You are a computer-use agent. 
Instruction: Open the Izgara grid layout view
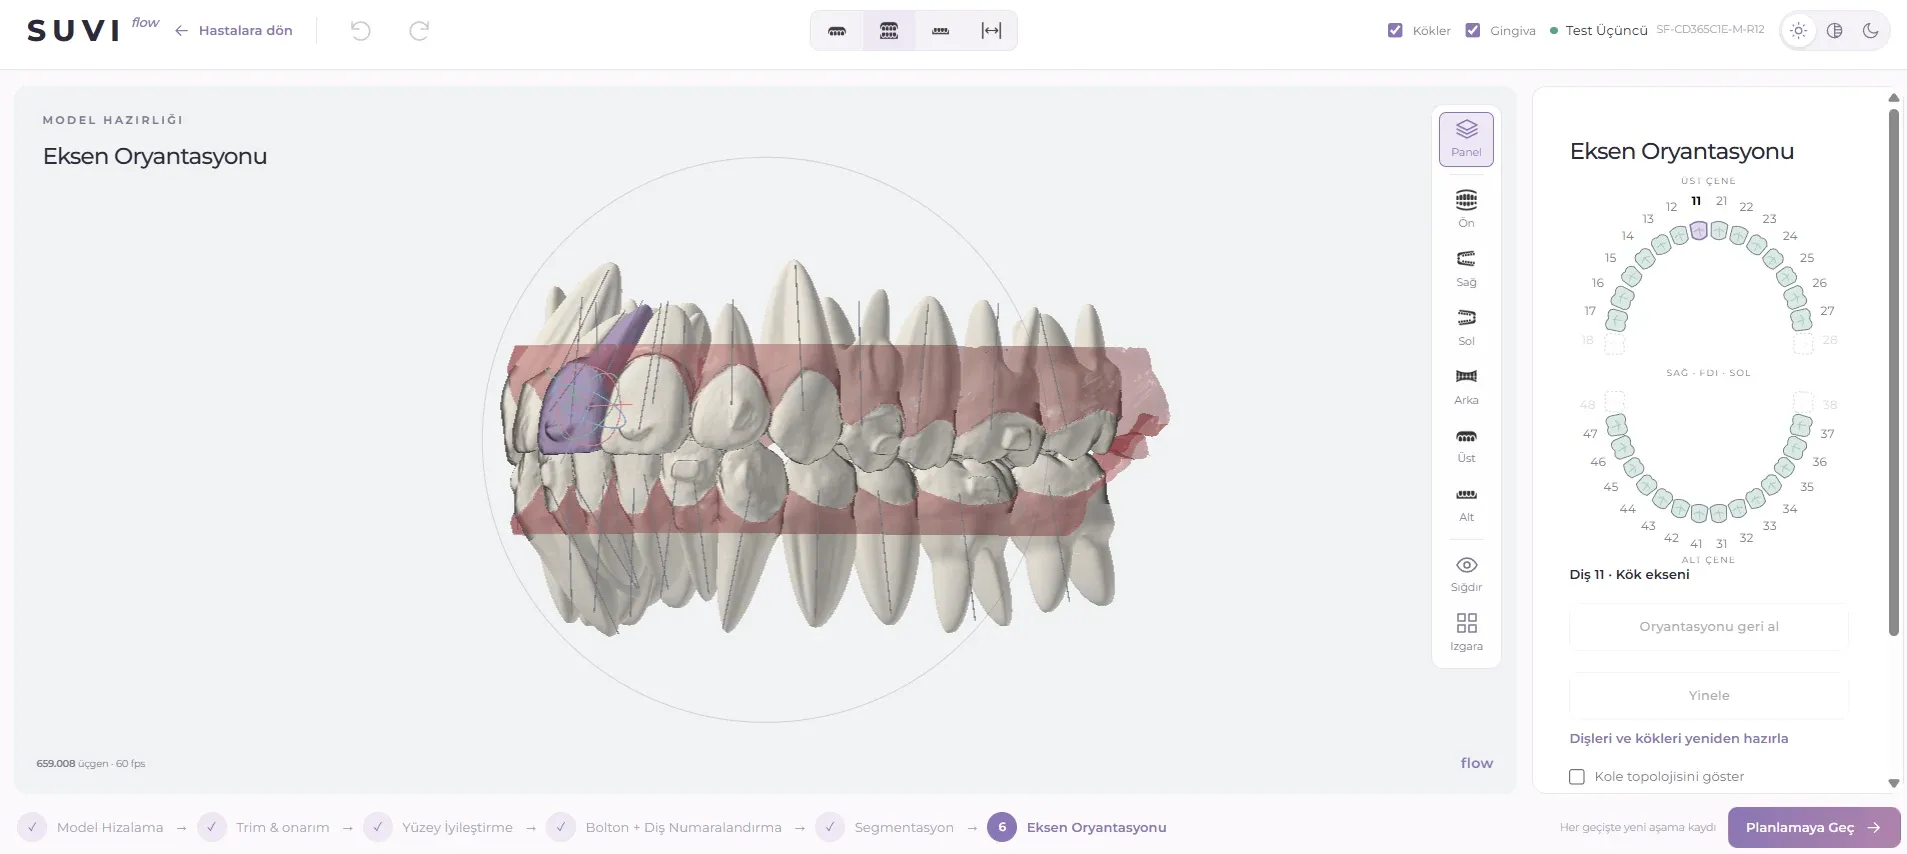click(1466, 632)
